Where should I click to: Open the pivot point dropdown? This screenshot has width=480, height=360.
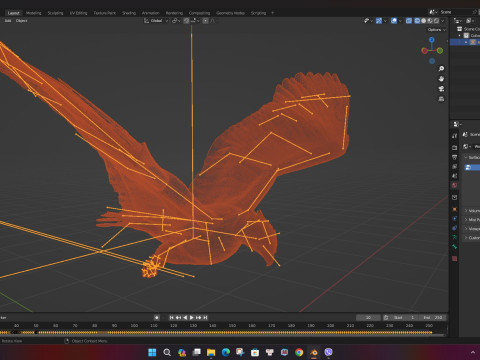click(x=176, y=21)
